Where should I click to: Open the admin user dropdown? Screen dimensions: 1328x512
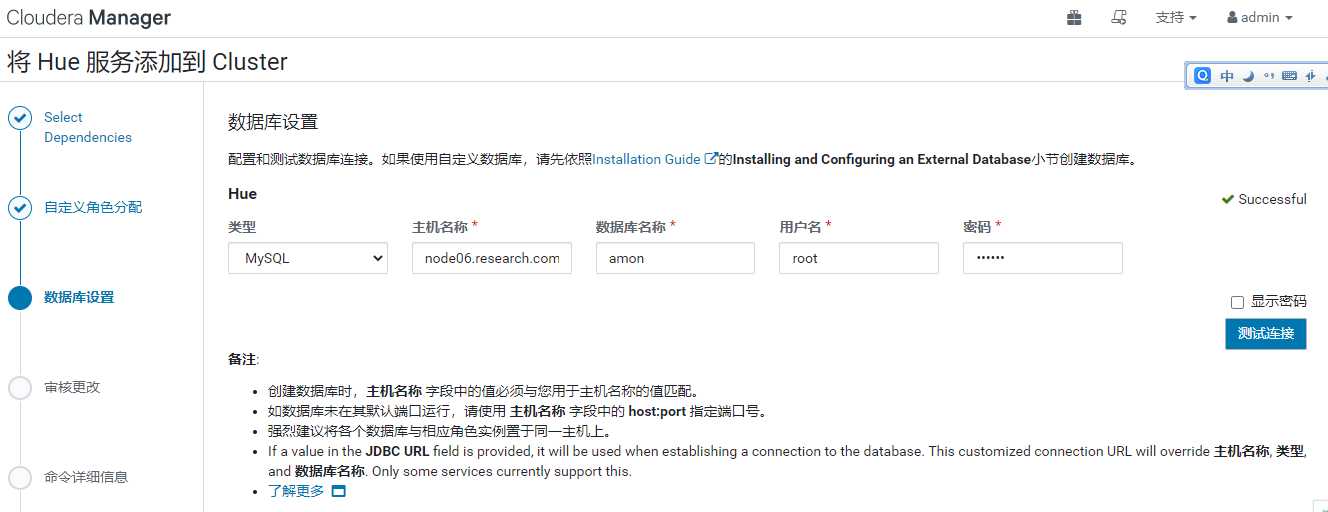(x=1259, y=18)
